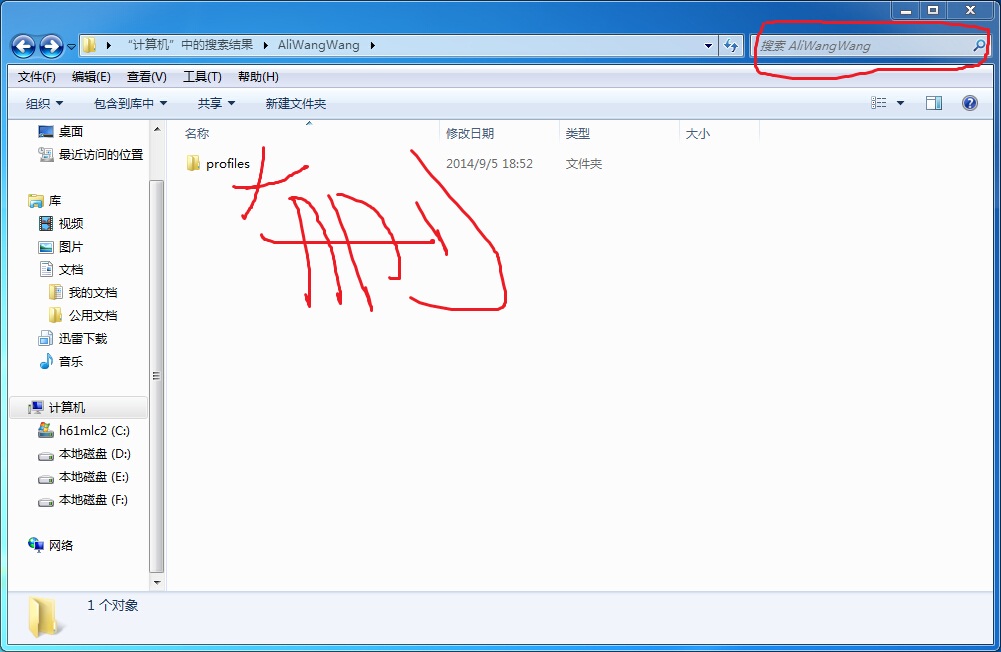The width and height of the screenshot is (1001, 652).
Task: Open the address bar history dropdown
Action: pos(708,46)
